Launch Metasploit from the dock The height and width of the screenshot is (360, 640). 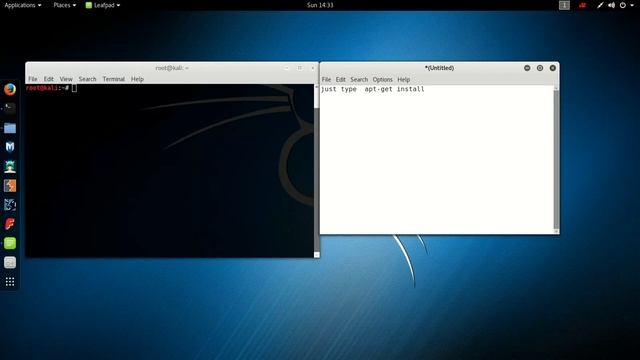10,147
